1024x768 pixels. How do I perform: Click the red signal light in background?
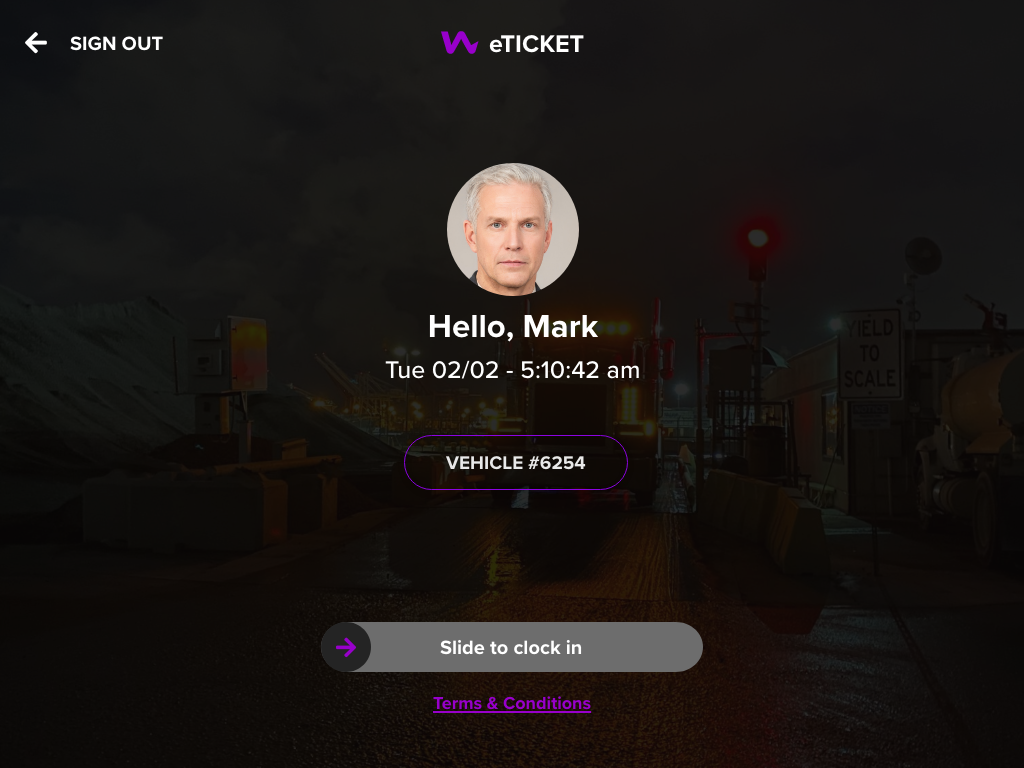[x=758, y=238]
